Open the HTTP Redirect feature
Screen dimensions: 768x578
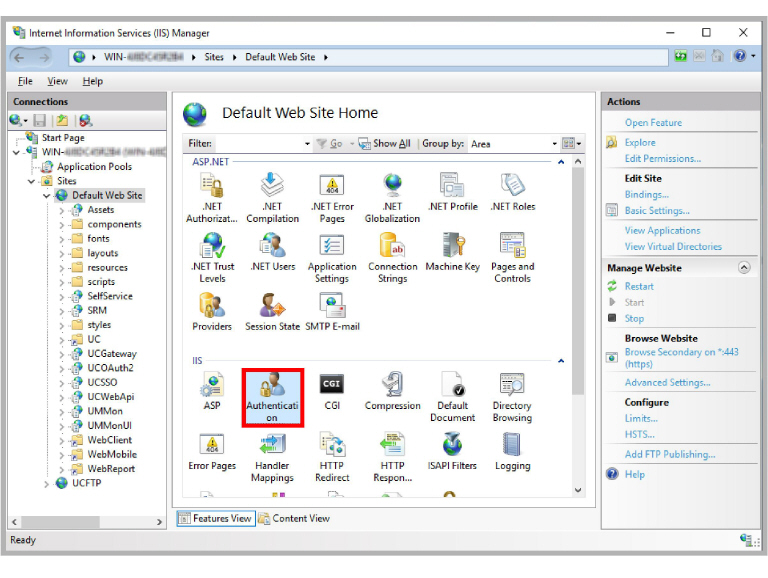point(332,457)
